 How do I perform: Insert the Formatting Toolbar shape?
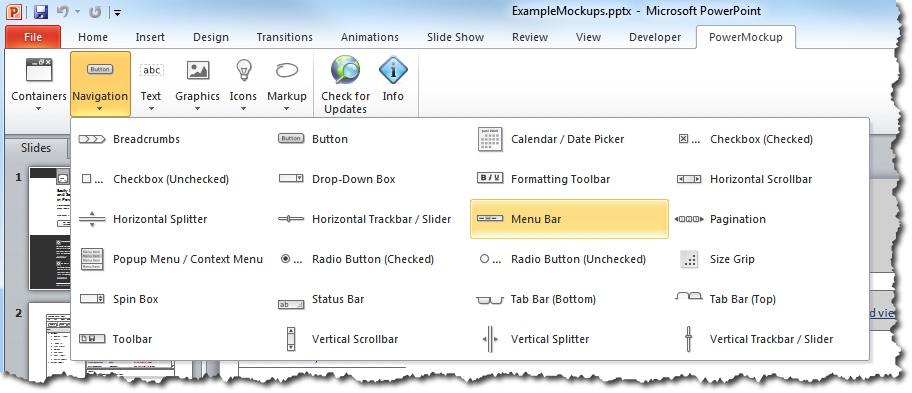(569, 179)
